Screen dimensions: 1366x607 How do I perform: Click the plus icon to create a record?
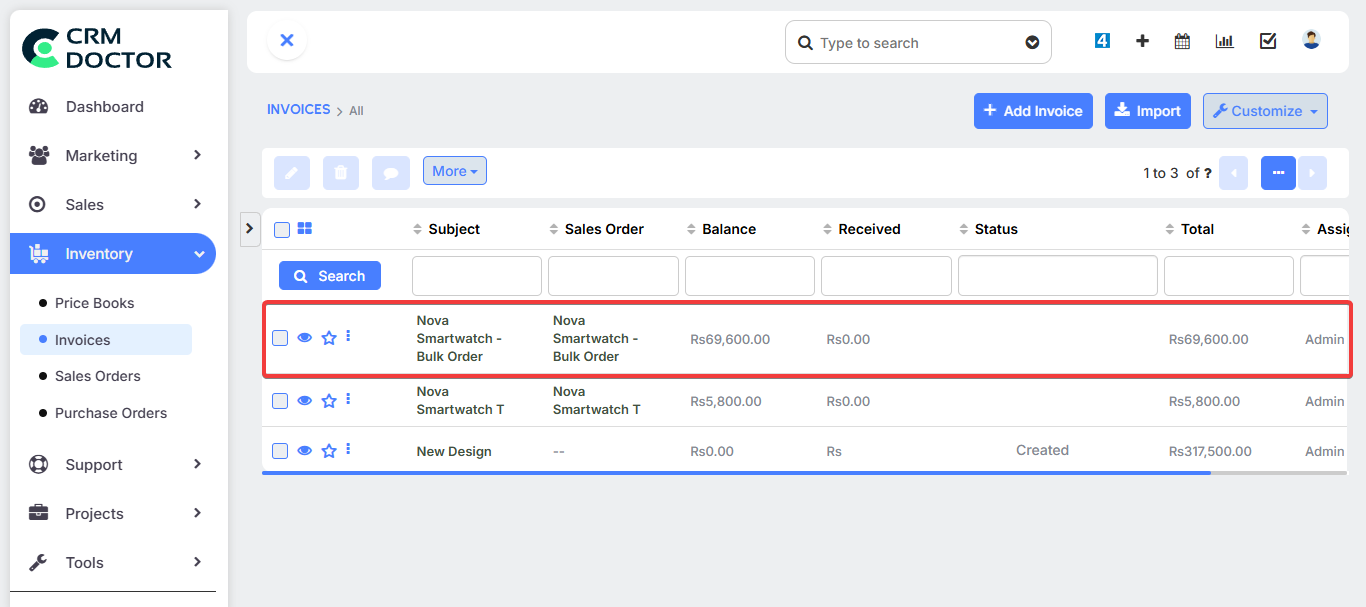[x=1141, y=40]
